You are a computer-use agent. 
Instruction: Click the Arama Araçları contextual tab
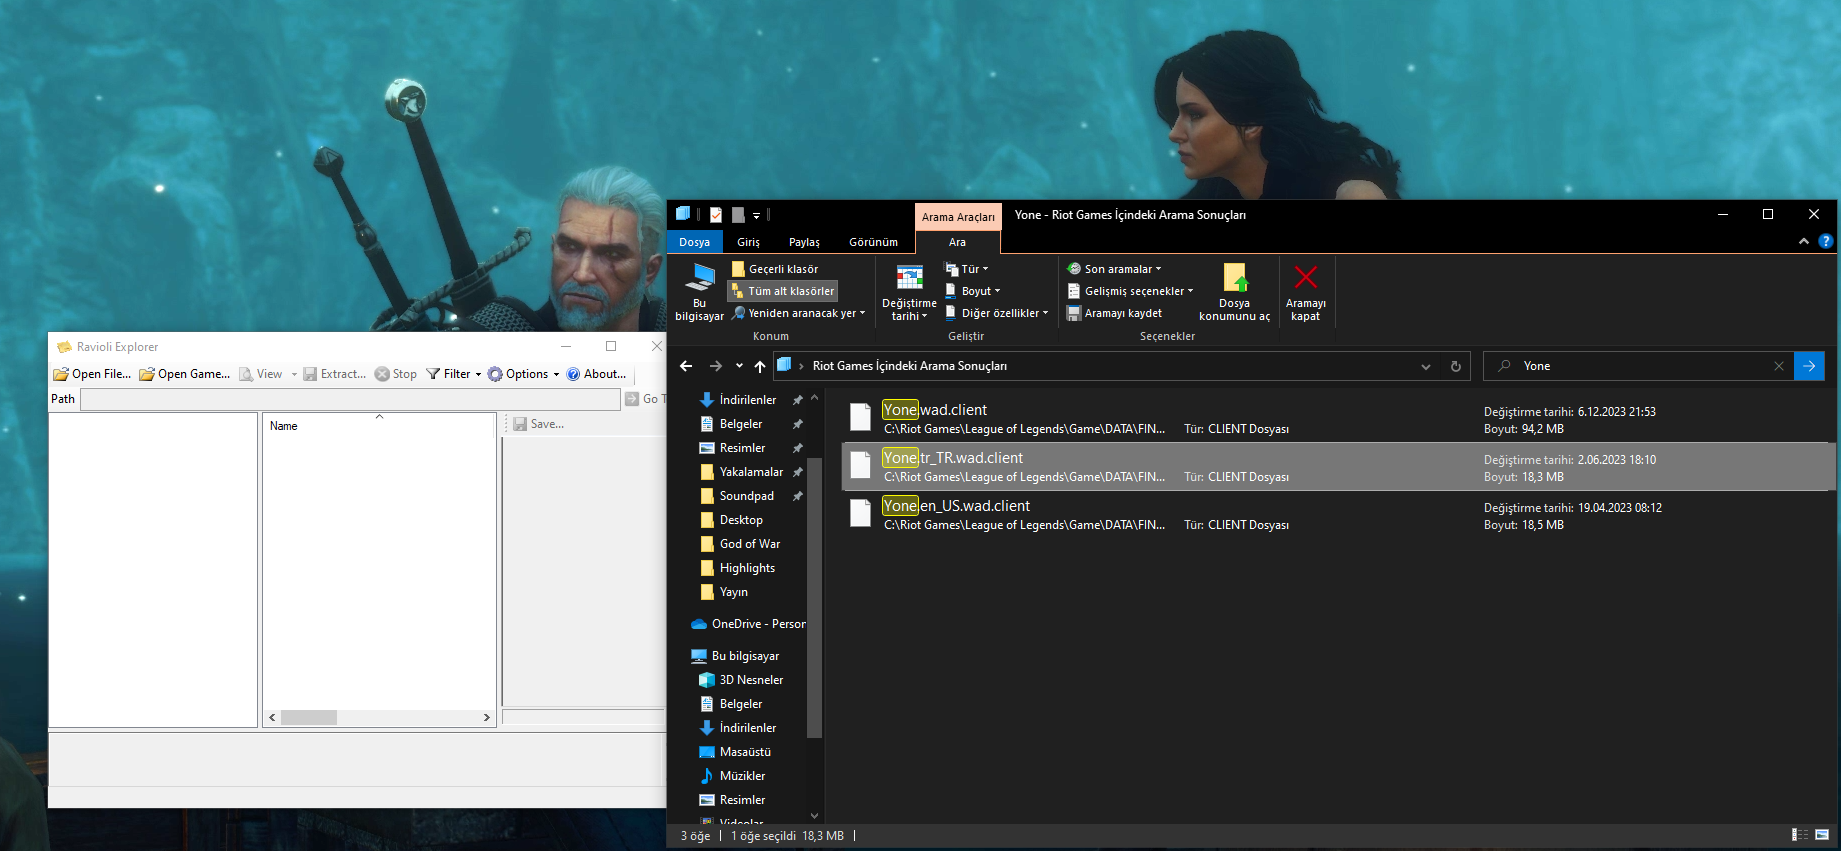pos(958,217)
